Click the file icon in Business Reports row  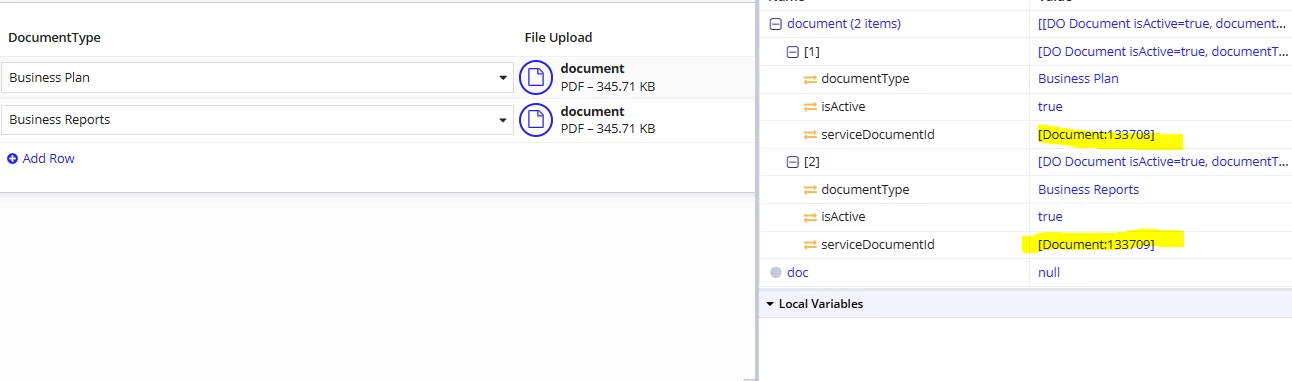(x=536, y=120)
